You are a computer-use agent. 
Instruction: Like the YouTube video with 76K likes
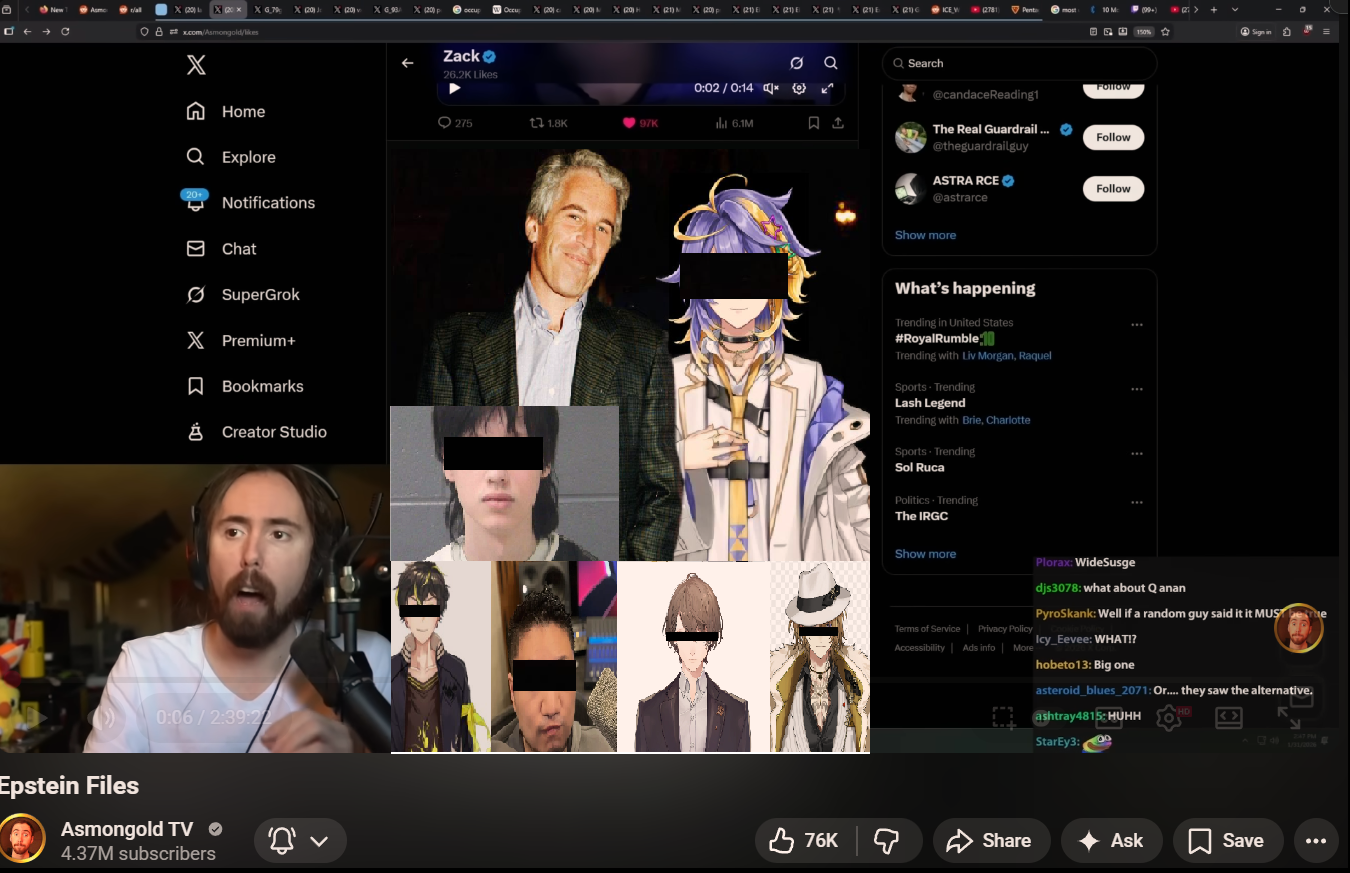click(805, 841)
